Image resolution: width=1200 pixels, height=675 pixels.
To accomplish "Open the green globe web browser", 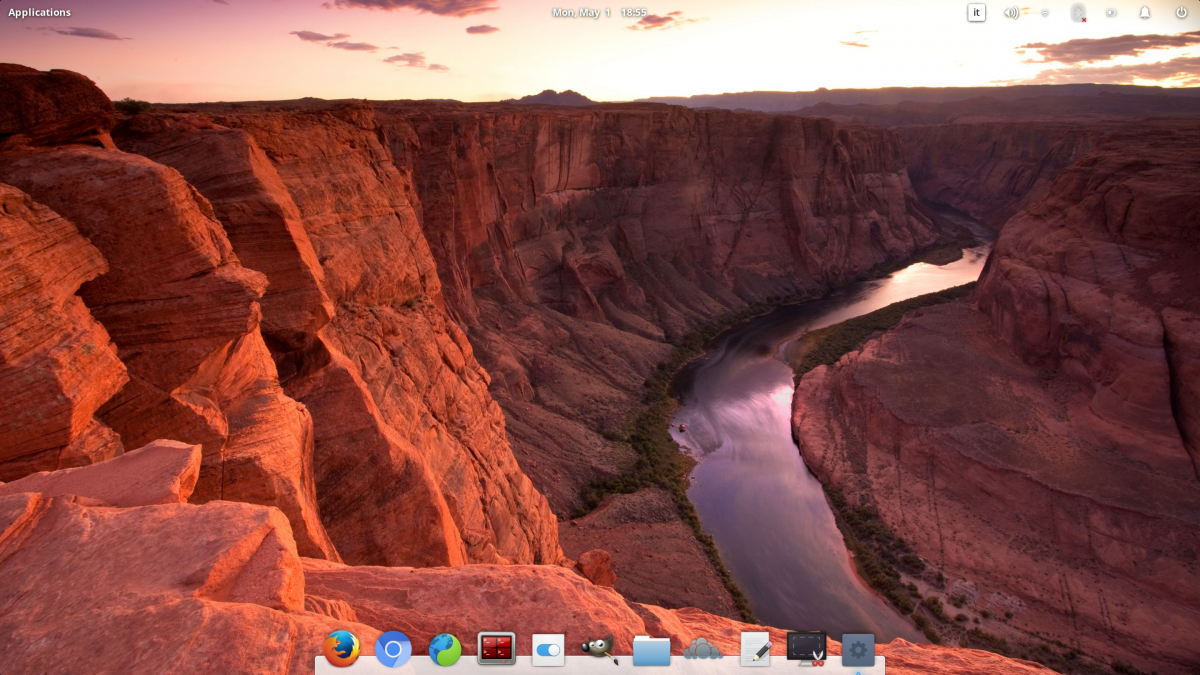I will 444,649.
